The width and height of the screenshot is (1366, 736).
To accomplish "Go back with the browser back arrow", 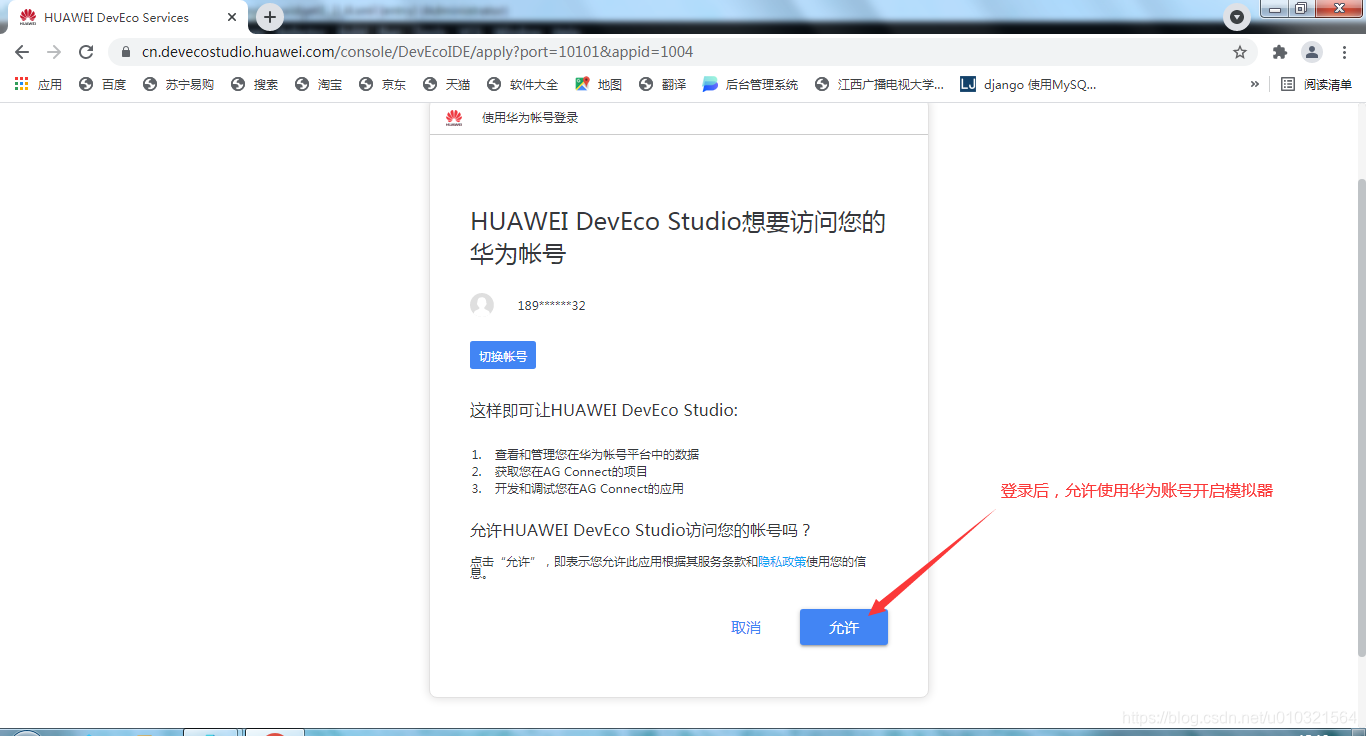I will [22, 52].
